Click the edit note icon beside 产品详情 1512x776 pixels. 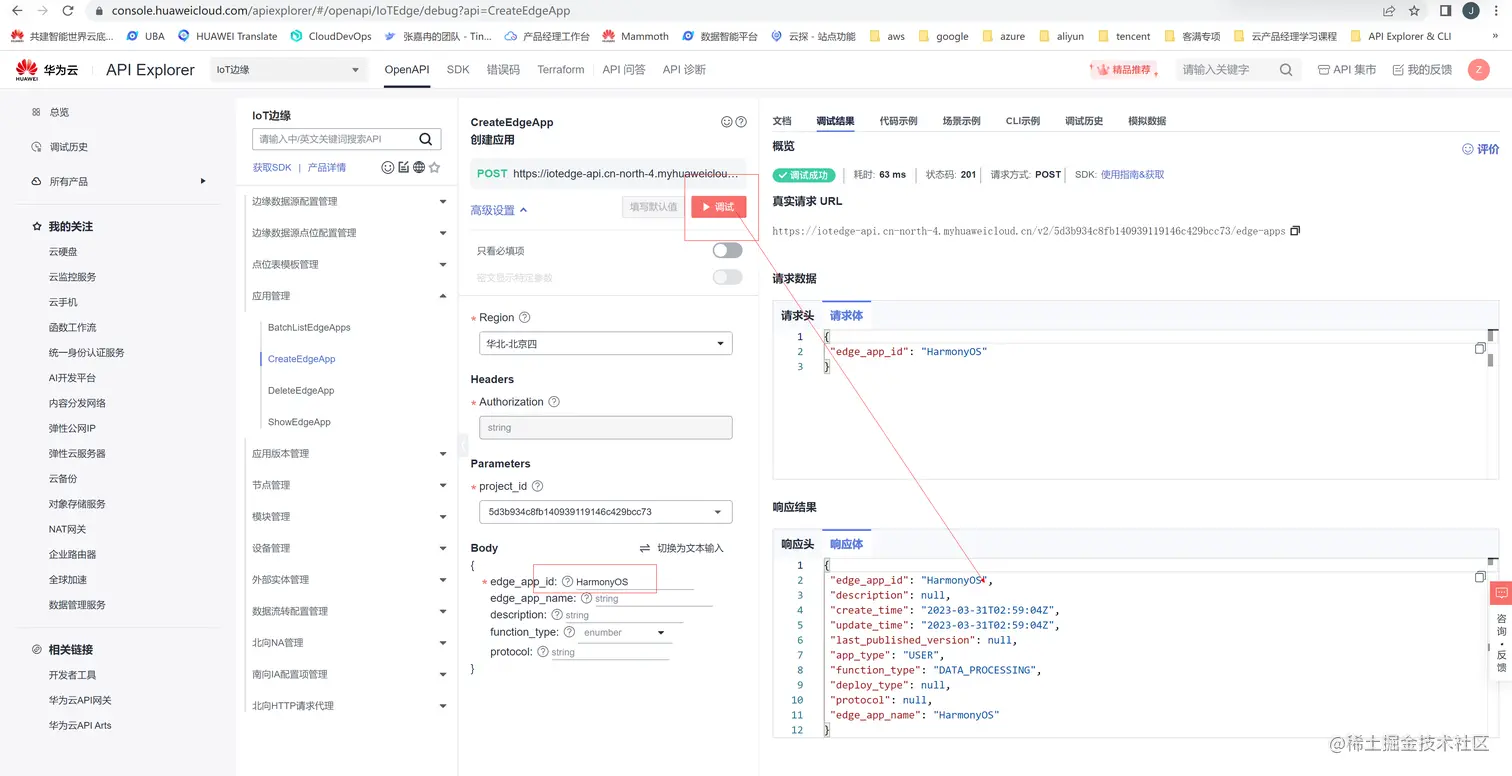click(403, 168)
